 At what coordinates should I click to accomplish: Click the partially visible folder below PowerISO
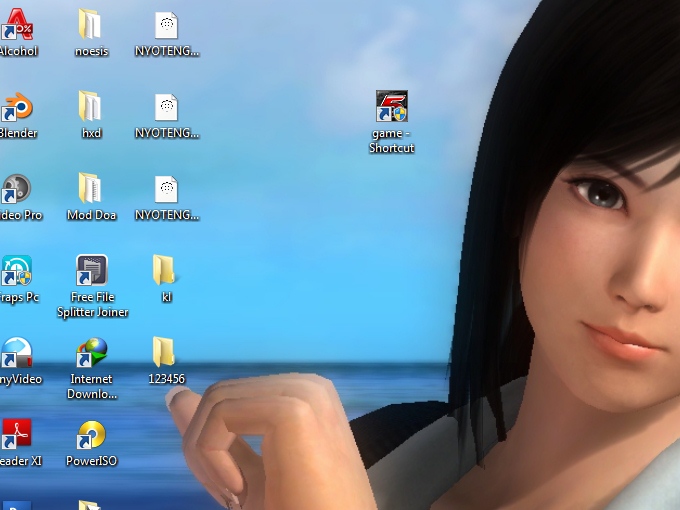tap(91, 505)
